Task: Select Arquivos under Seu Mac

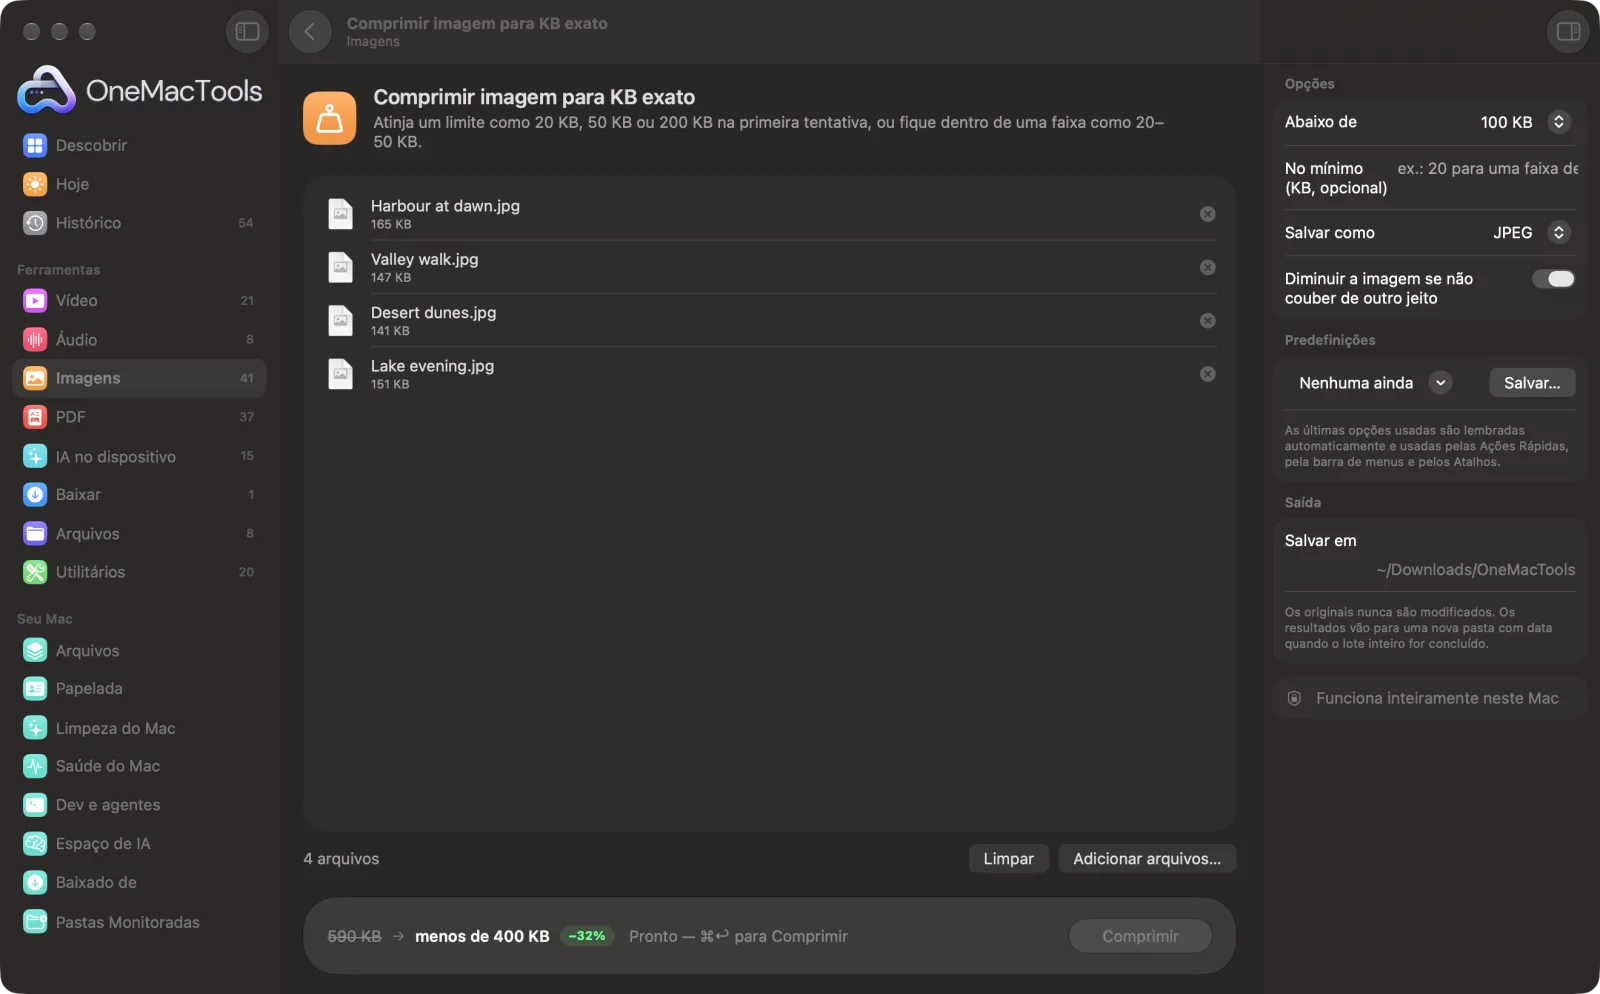Action: [139, 650]
